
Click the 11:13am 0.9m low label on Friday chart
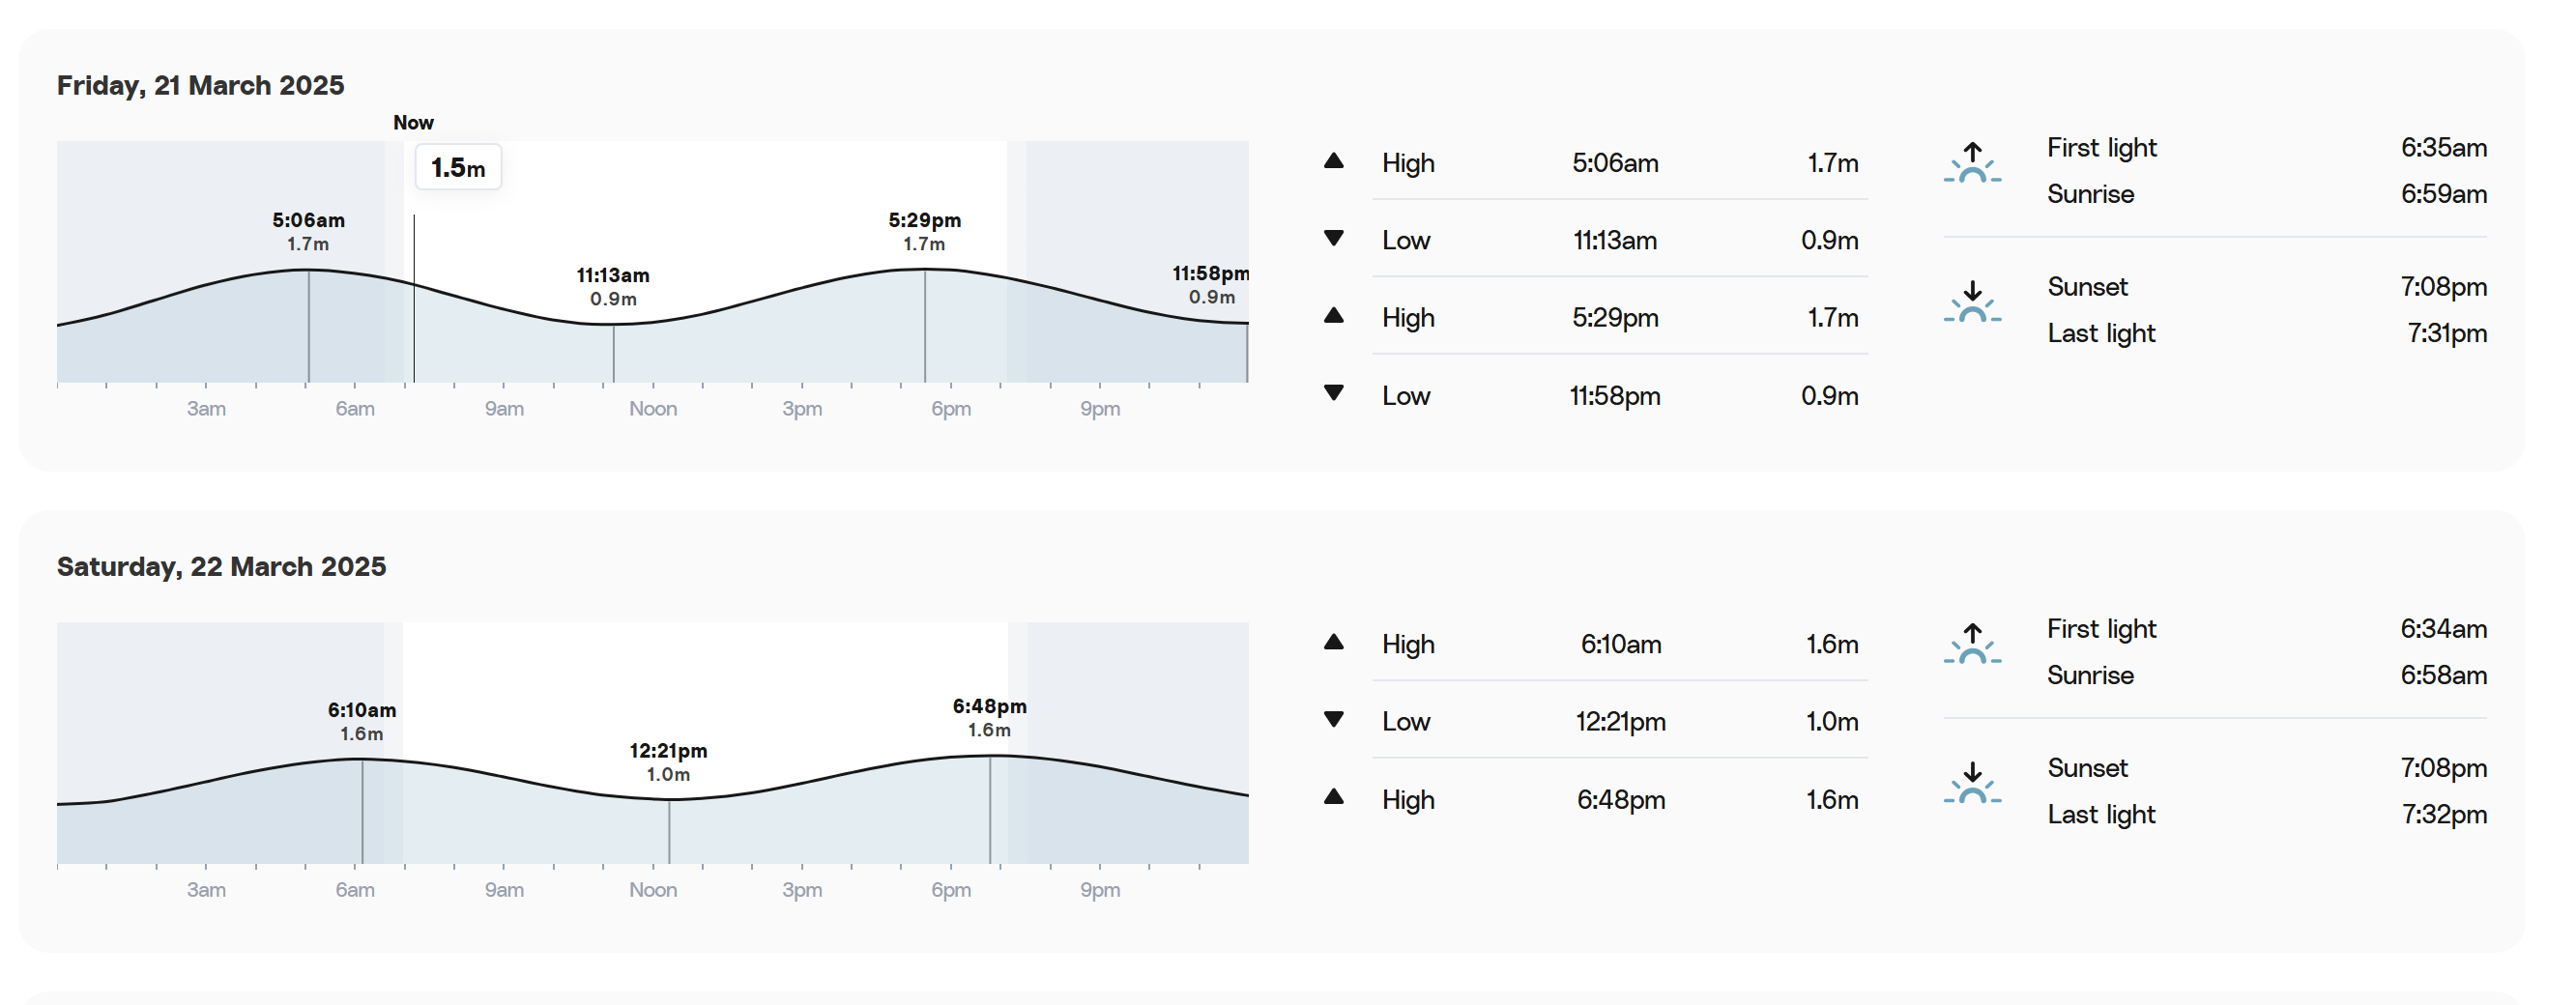click(x=613, y=287)
